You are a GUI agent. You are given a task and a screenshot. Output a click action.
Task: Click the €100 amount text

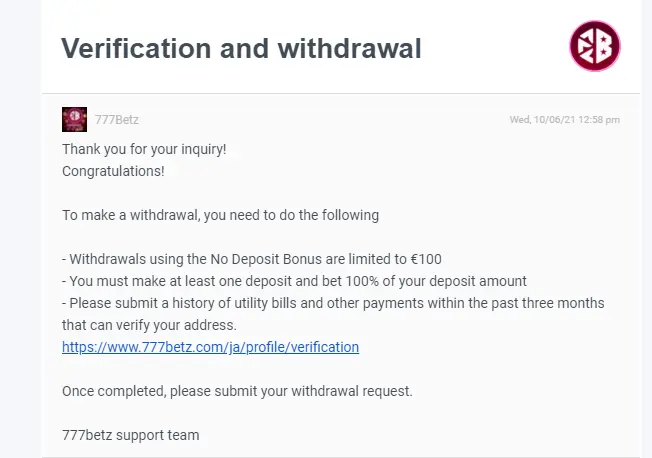click(x=426, y=259)
